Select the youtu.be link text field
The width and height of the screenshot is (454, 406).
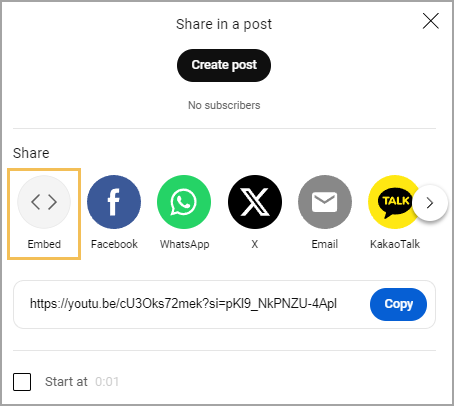(183, 304)
